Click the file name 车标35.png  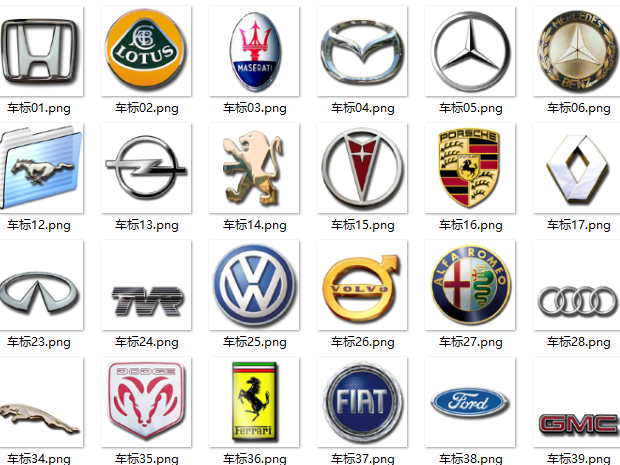tap(147, 459)
